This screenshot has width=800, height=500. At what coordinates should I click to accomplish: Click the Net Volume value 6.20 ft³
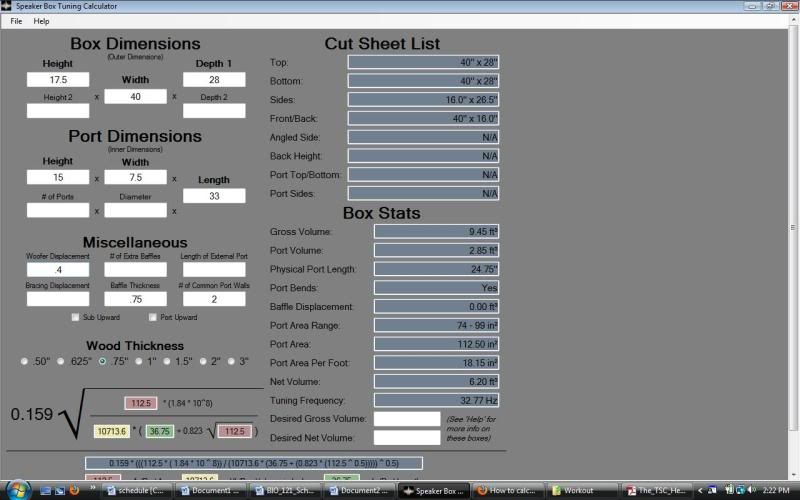click(x=436, y=381)
